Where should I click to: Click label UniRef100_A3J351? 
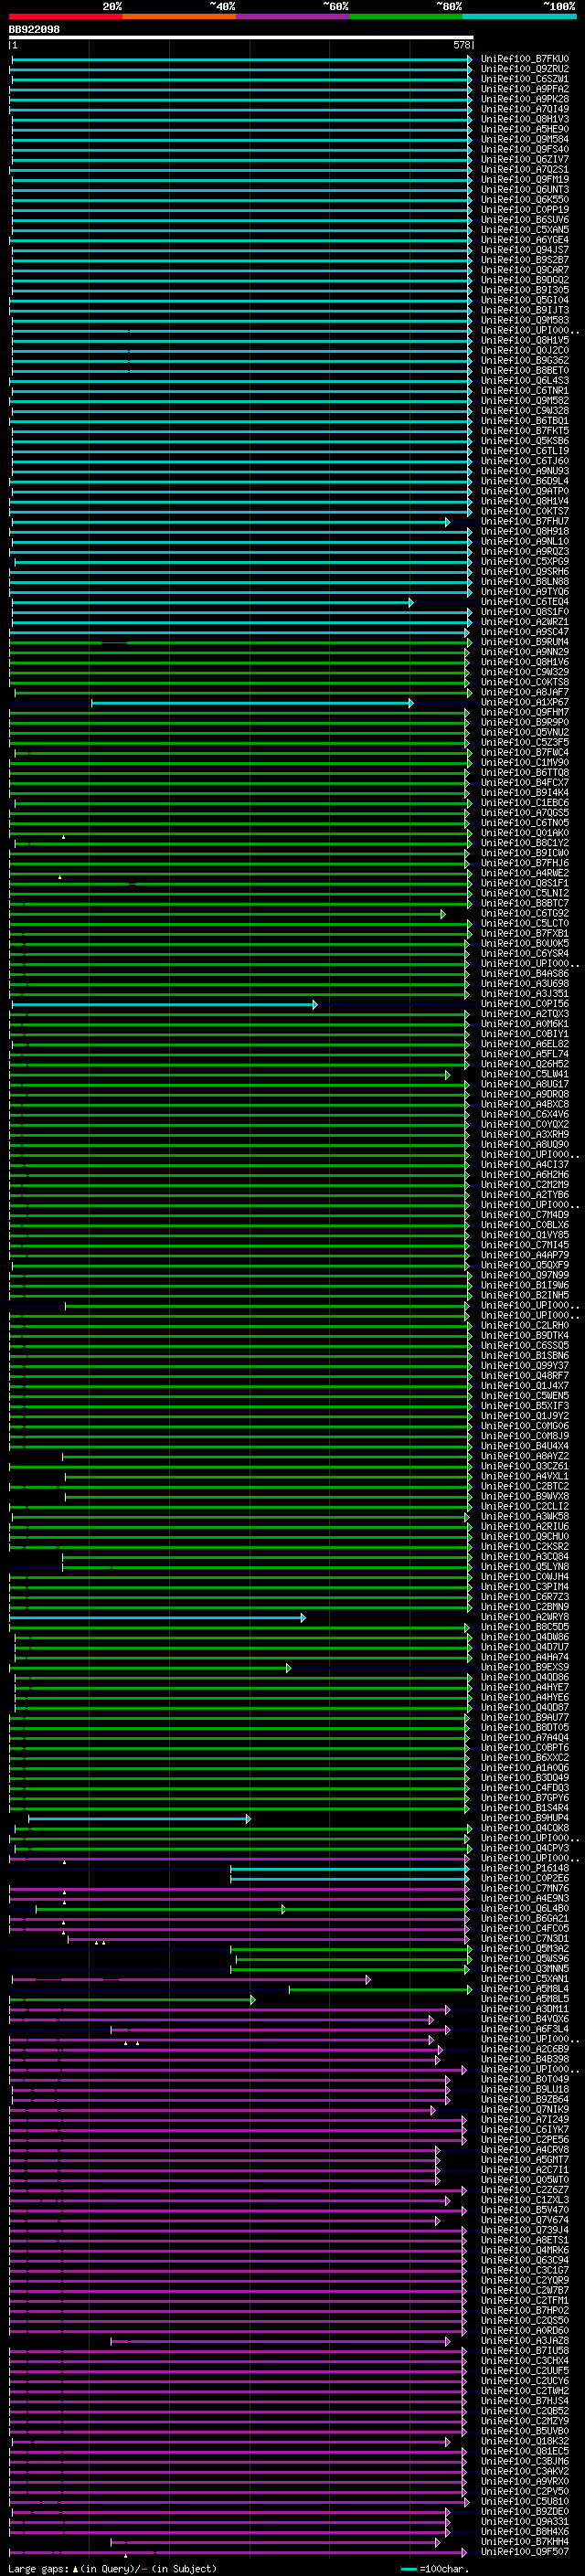[524, 994]
